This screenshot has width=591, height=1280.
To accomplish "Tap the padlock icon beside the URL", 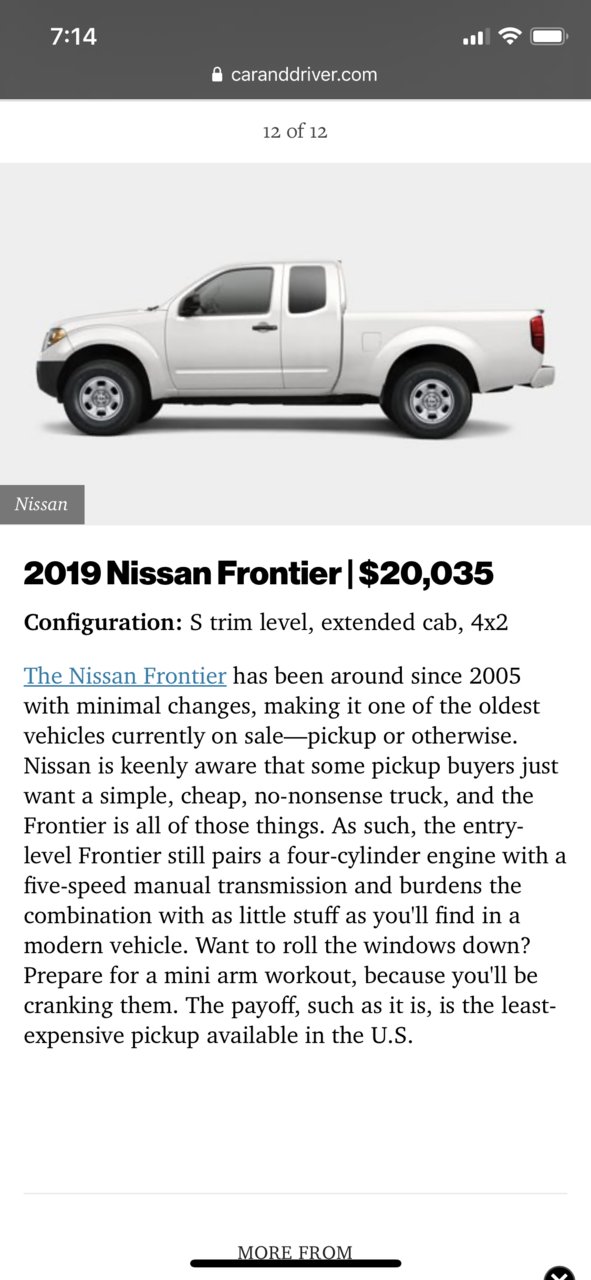I will pyautogui.click(x=217, y=75).
